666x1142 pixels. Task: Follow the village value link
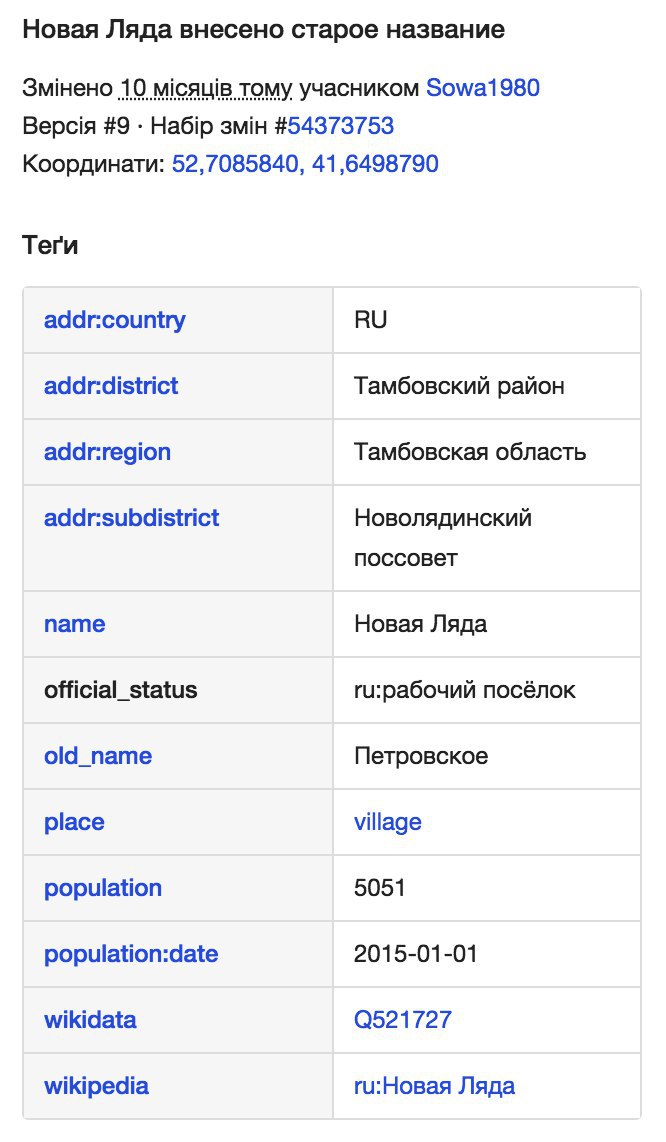(388, 822)
